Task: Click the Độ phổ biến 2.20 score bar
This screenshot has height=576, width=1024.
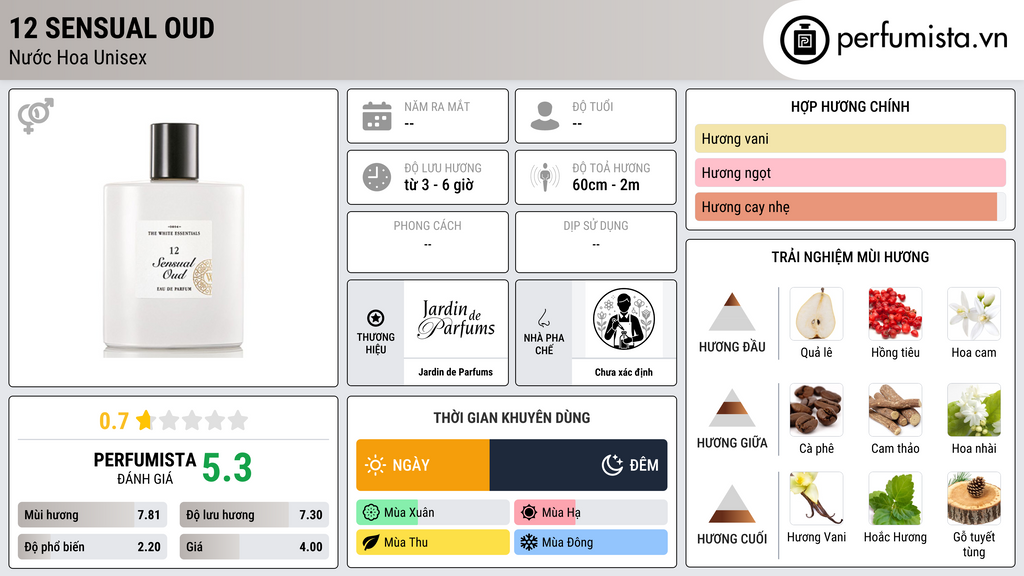Action: pos(92,547)
